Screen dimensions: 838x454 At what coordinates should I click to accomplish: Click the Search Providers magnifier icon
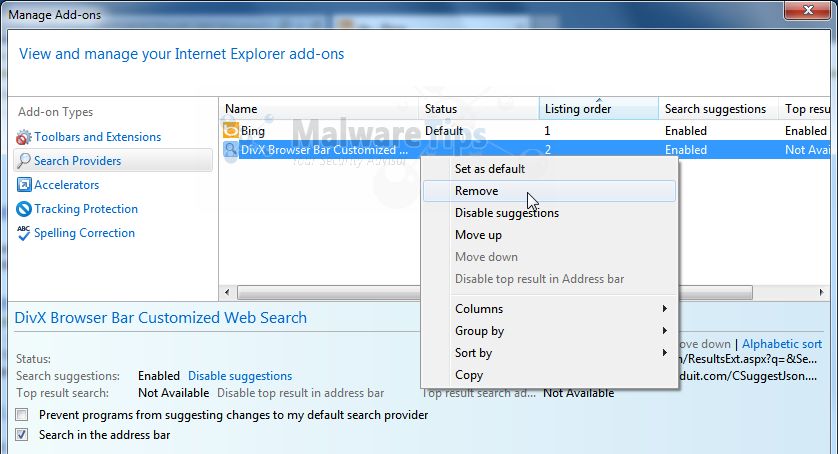(24, 161)
